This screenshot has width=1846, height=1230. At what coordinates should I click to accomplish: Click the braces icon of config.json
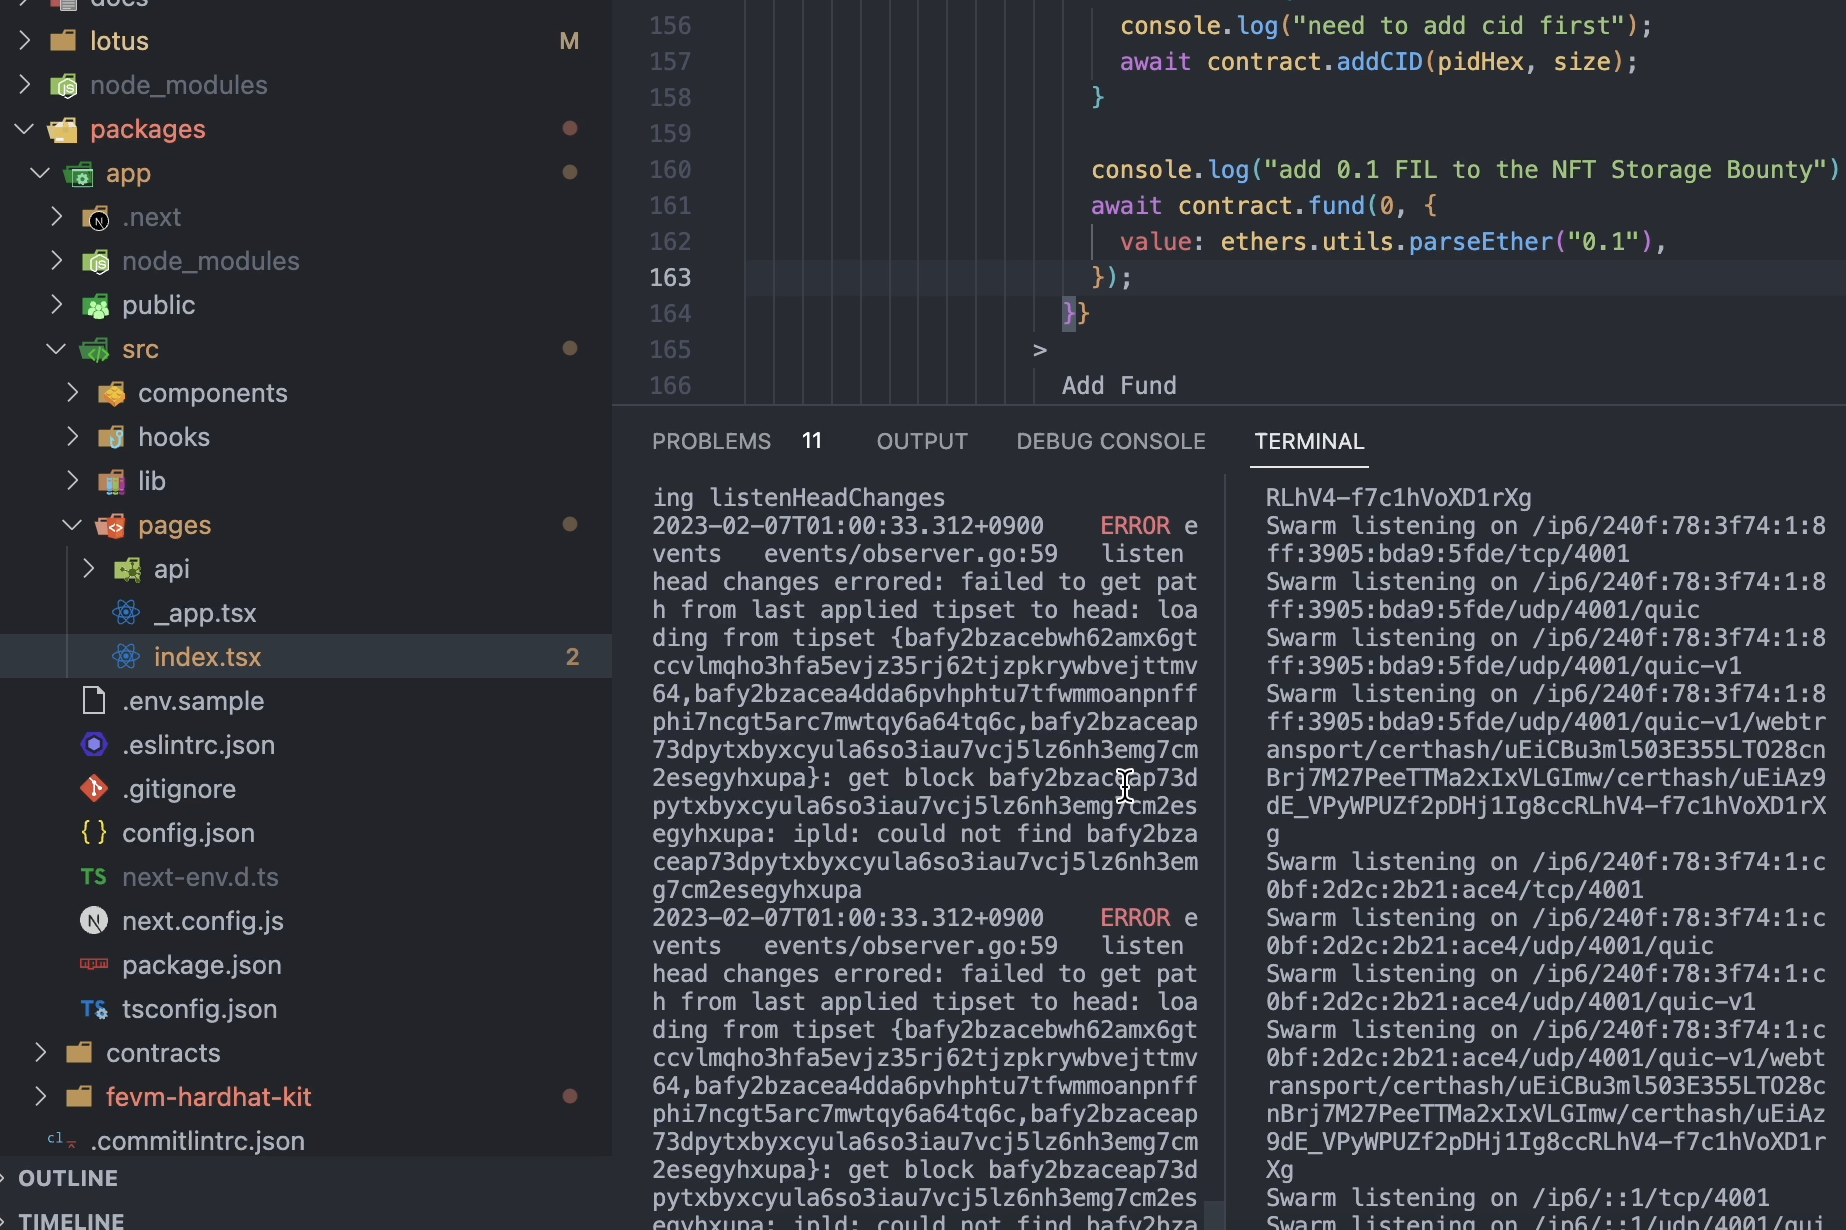(x=94, y=833)
